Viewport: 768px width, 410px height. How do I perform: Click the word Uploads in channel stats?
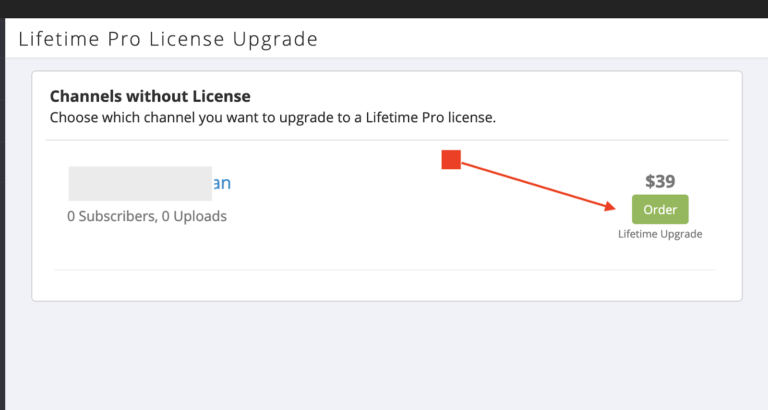click(x=200, y=216)
